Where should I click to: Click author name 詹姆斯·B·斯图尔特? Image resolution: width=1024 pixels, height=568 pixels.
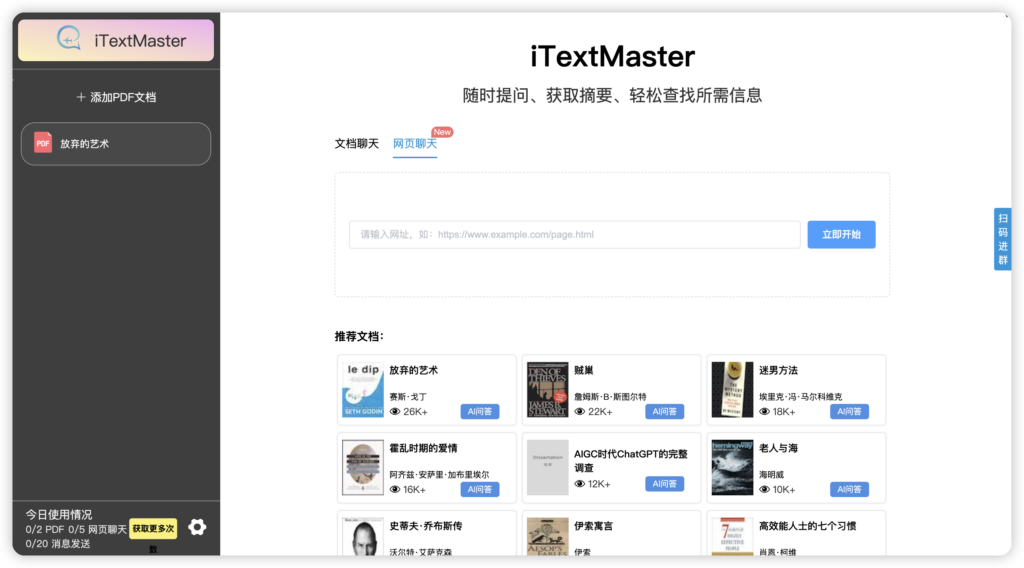(x=611, y=396)
